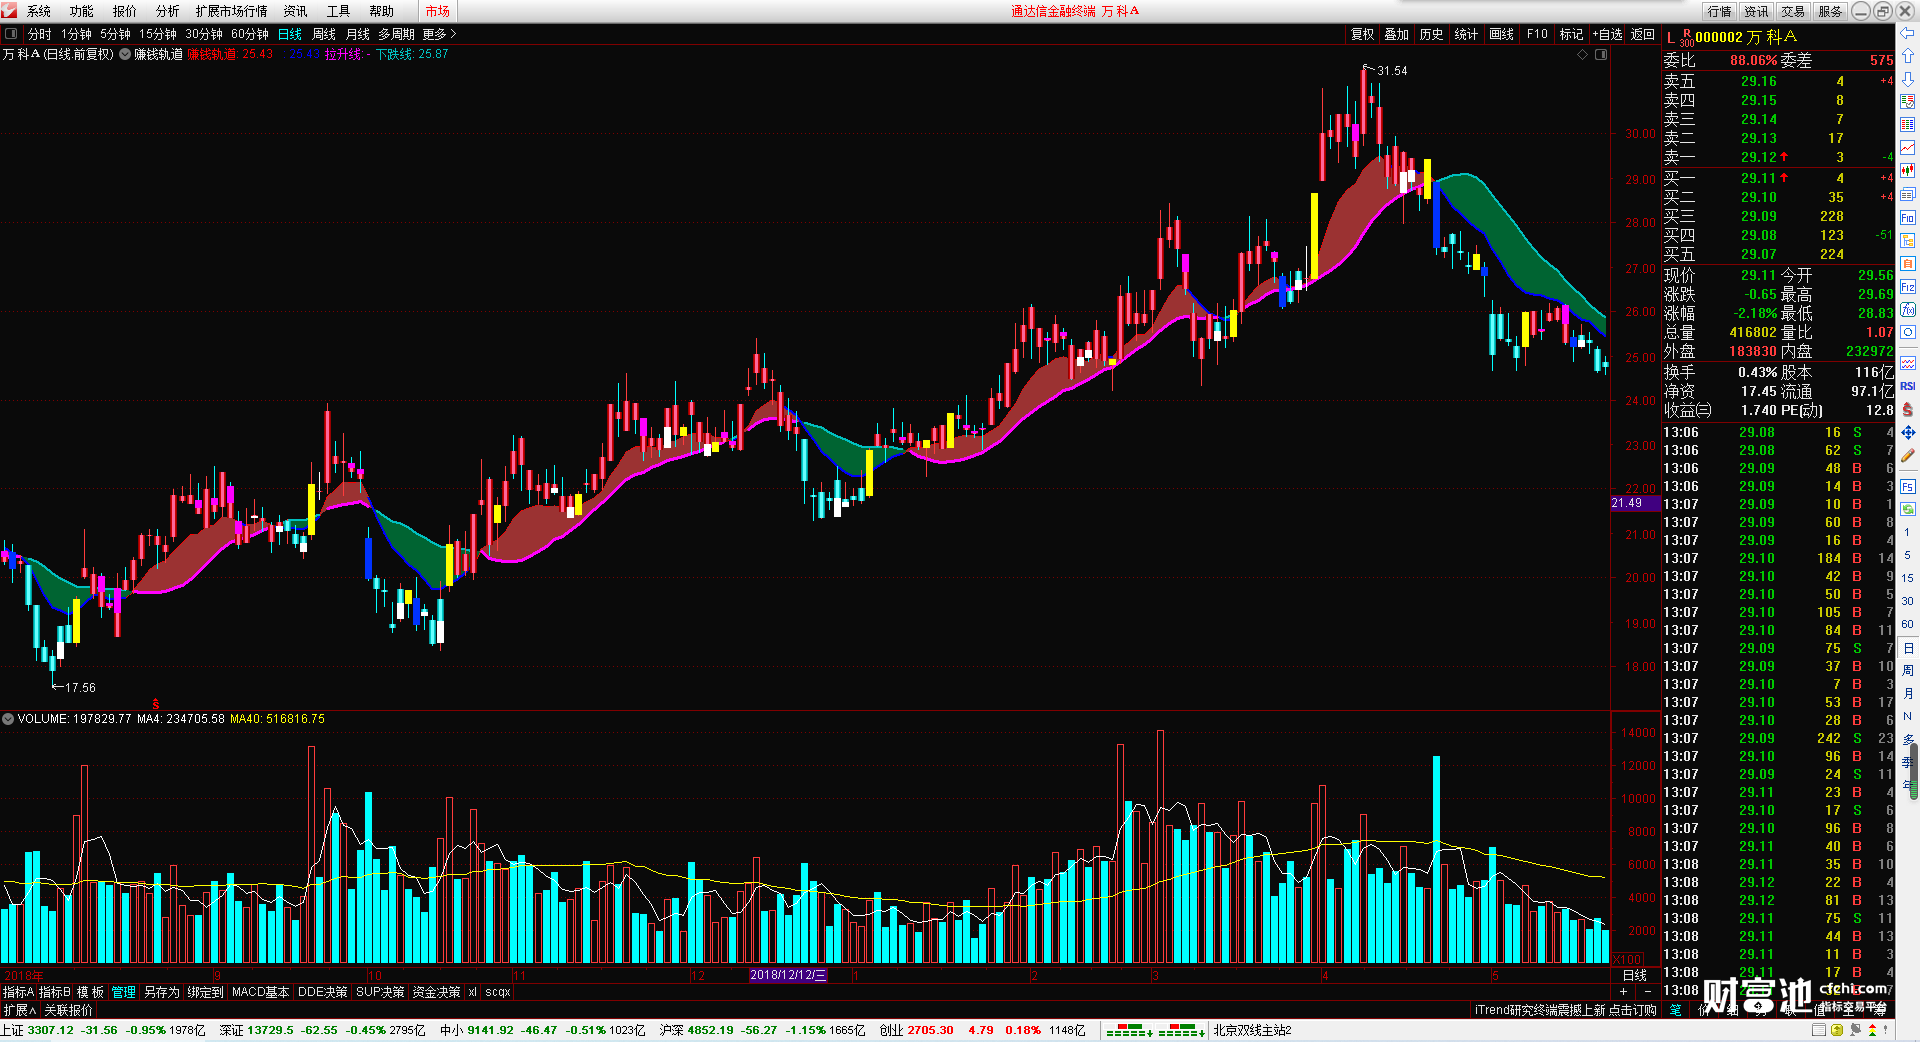
Task: Open the 分析 menu
Action: (168, 11)
